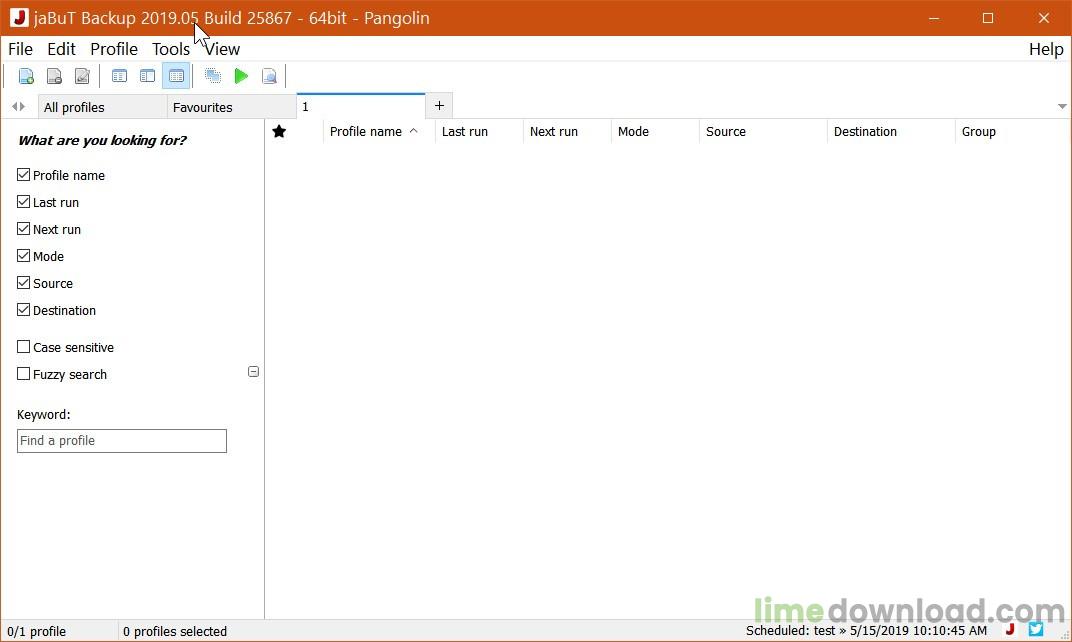Open the Twitter icon in status bar
1072x642 pixels.
[x=1036, y=630]
